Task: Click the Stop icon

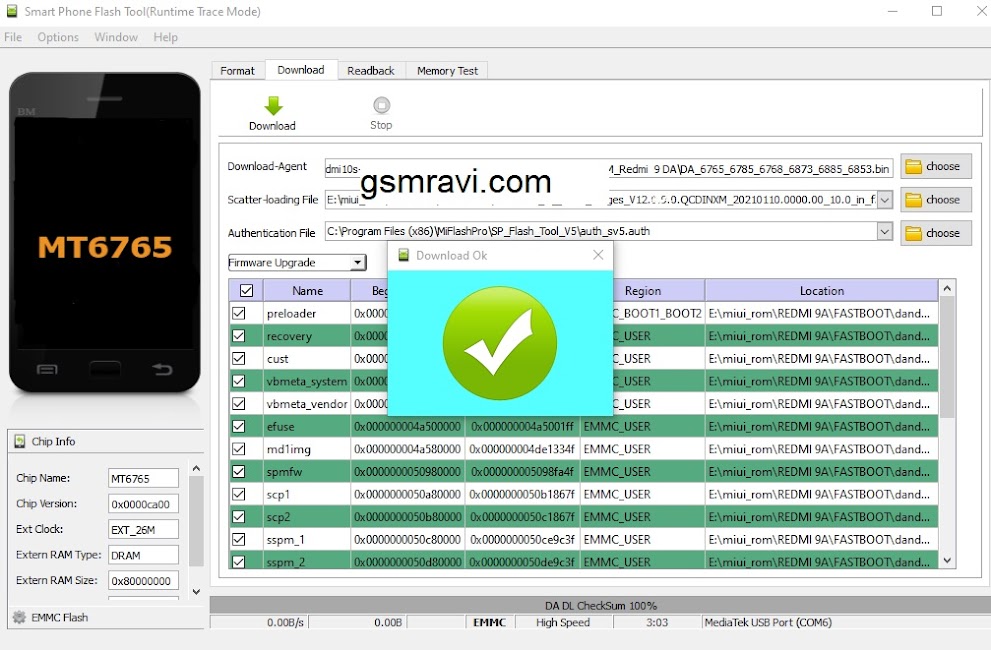Action: (381, 105)
